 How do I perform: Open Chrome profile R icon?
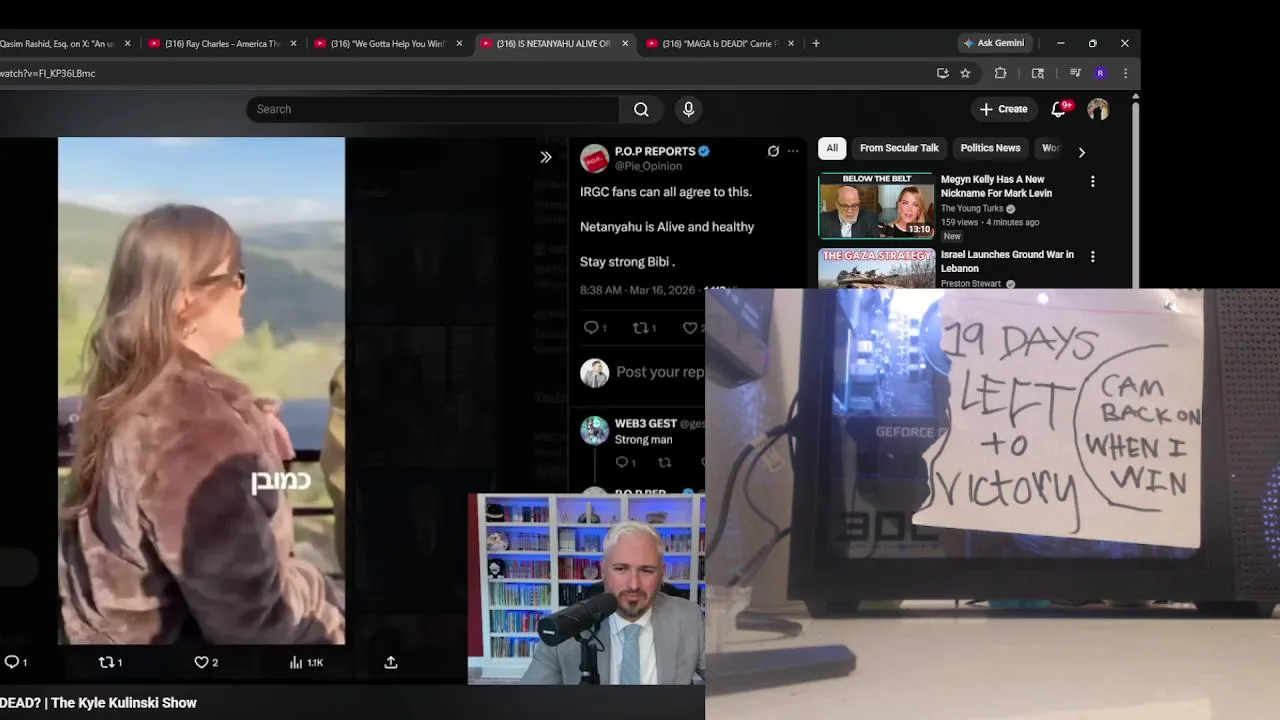(1100, 73)
